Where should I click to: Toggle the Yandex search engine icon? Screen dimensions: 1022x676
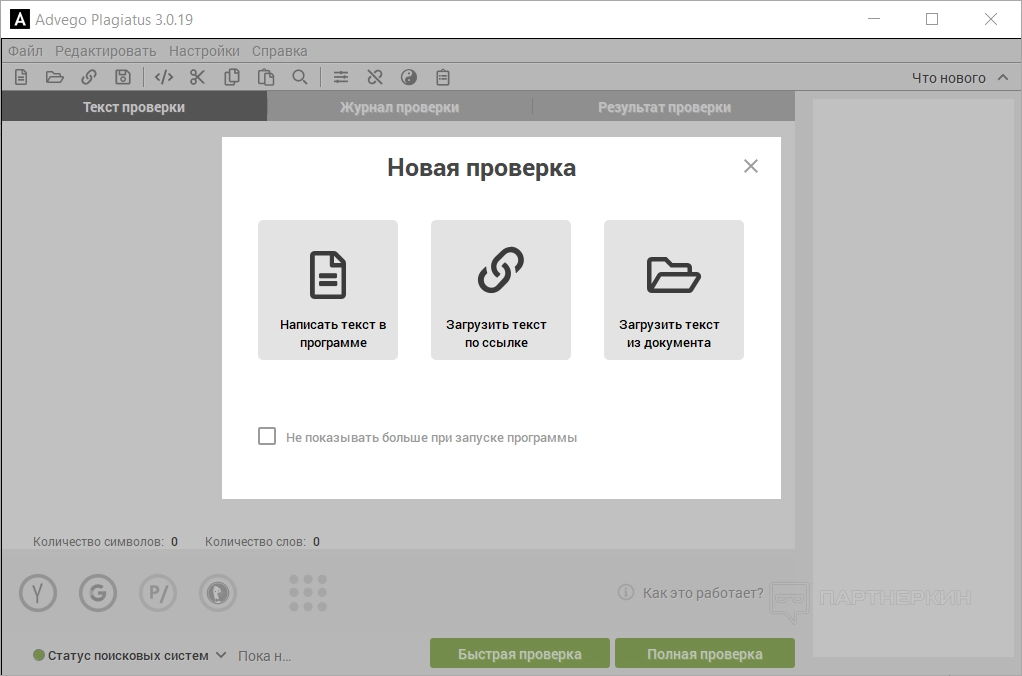tap(38, 593)
